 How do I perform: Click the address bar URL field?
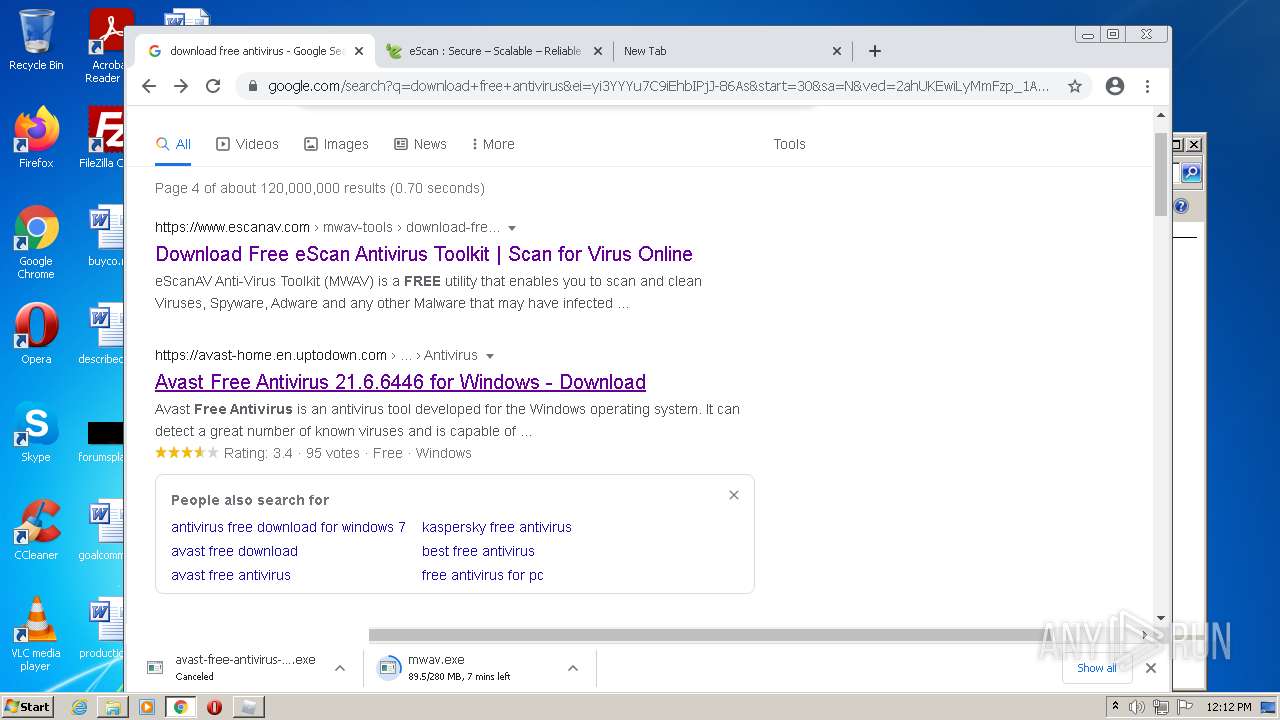[658, 86]
